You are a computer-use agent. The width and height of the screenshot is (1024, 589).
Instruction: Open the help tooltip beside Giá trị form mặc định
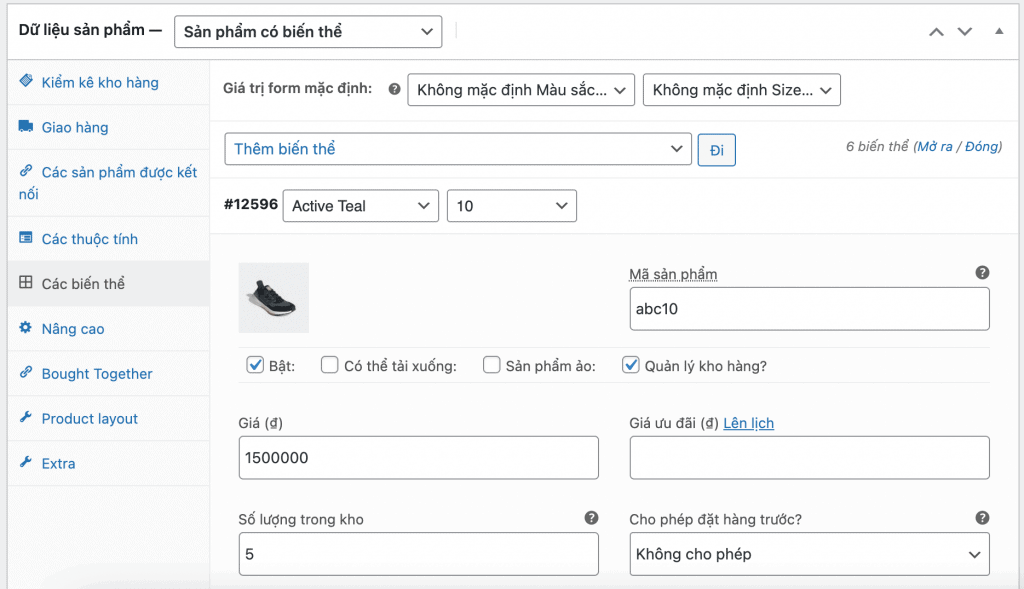coord(394,89)
